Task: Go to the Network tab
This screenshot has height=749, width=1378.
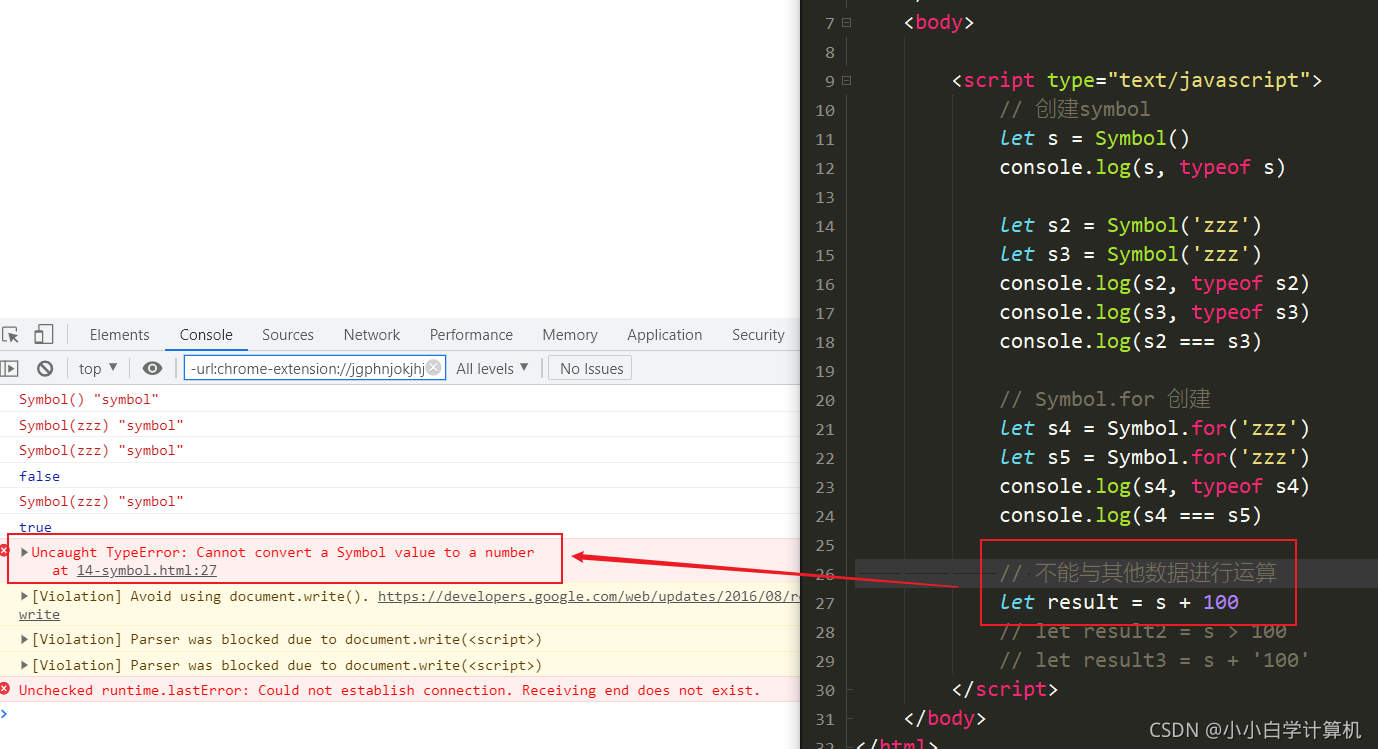Action: tap(372, 335)
